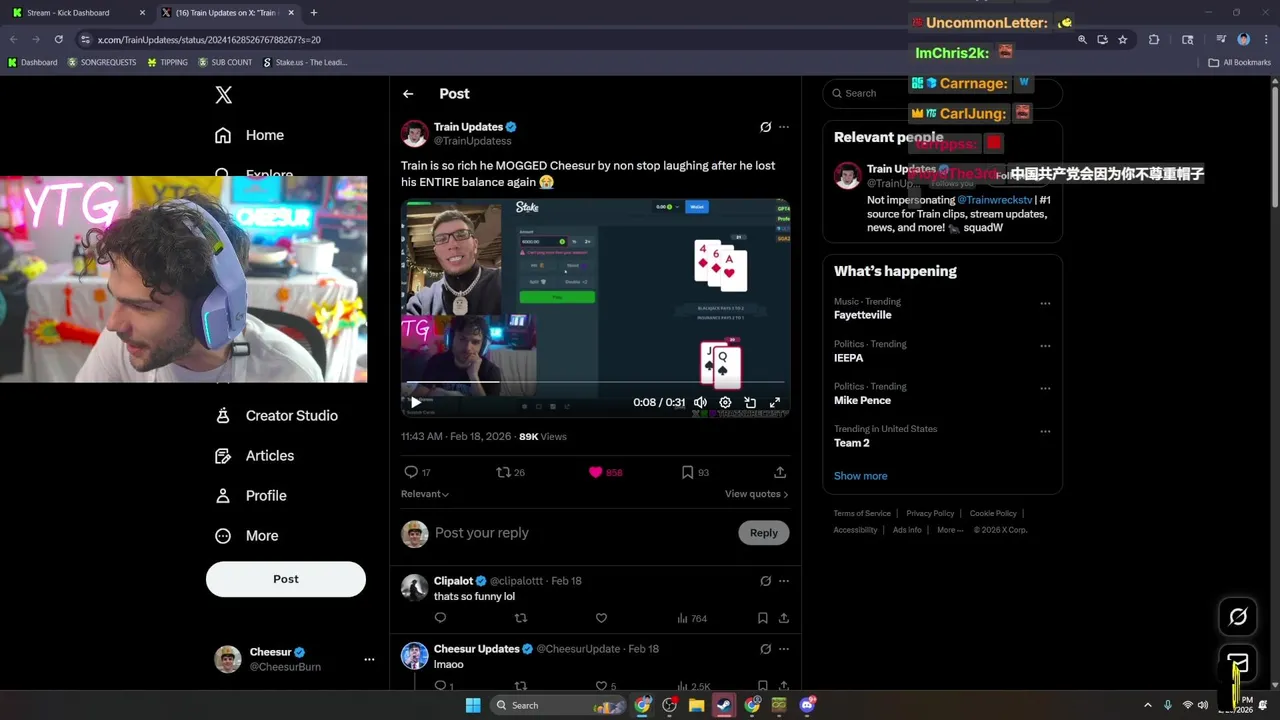This screenshot has width=1280, height=720.
Task: Focus the X Search field
Action: [x=942, y=93]
